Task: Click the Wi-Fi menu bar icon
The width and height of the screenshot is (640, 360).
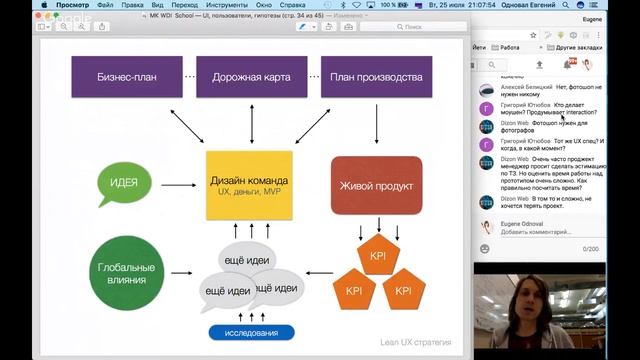Action: (x=357, y=5)
